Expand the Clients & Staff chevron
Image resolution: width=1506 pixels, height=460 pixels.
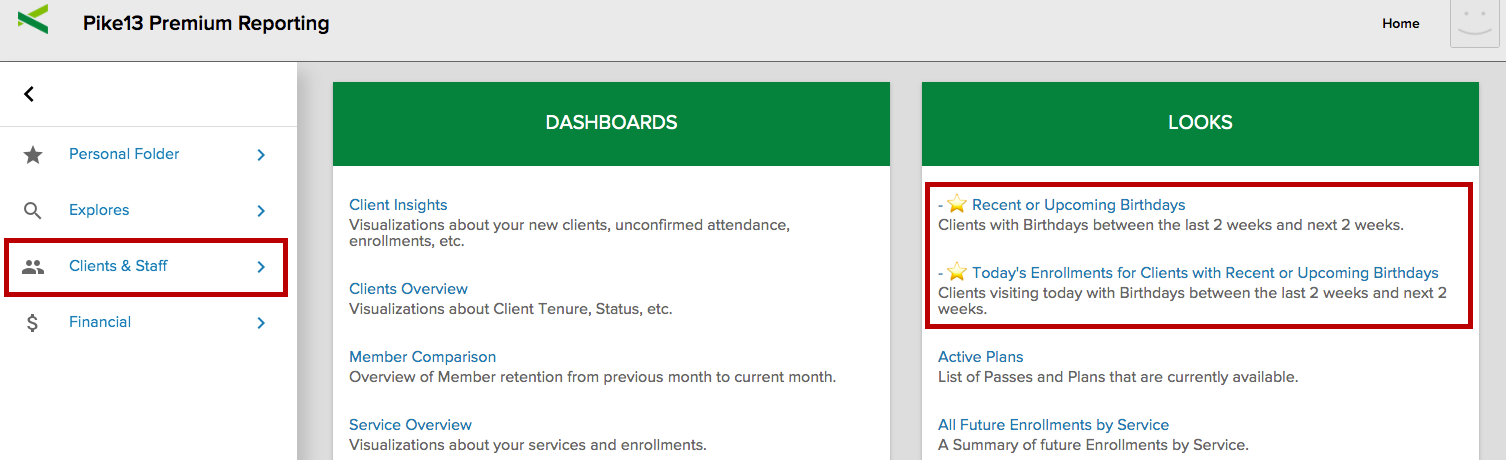point(261,267)
